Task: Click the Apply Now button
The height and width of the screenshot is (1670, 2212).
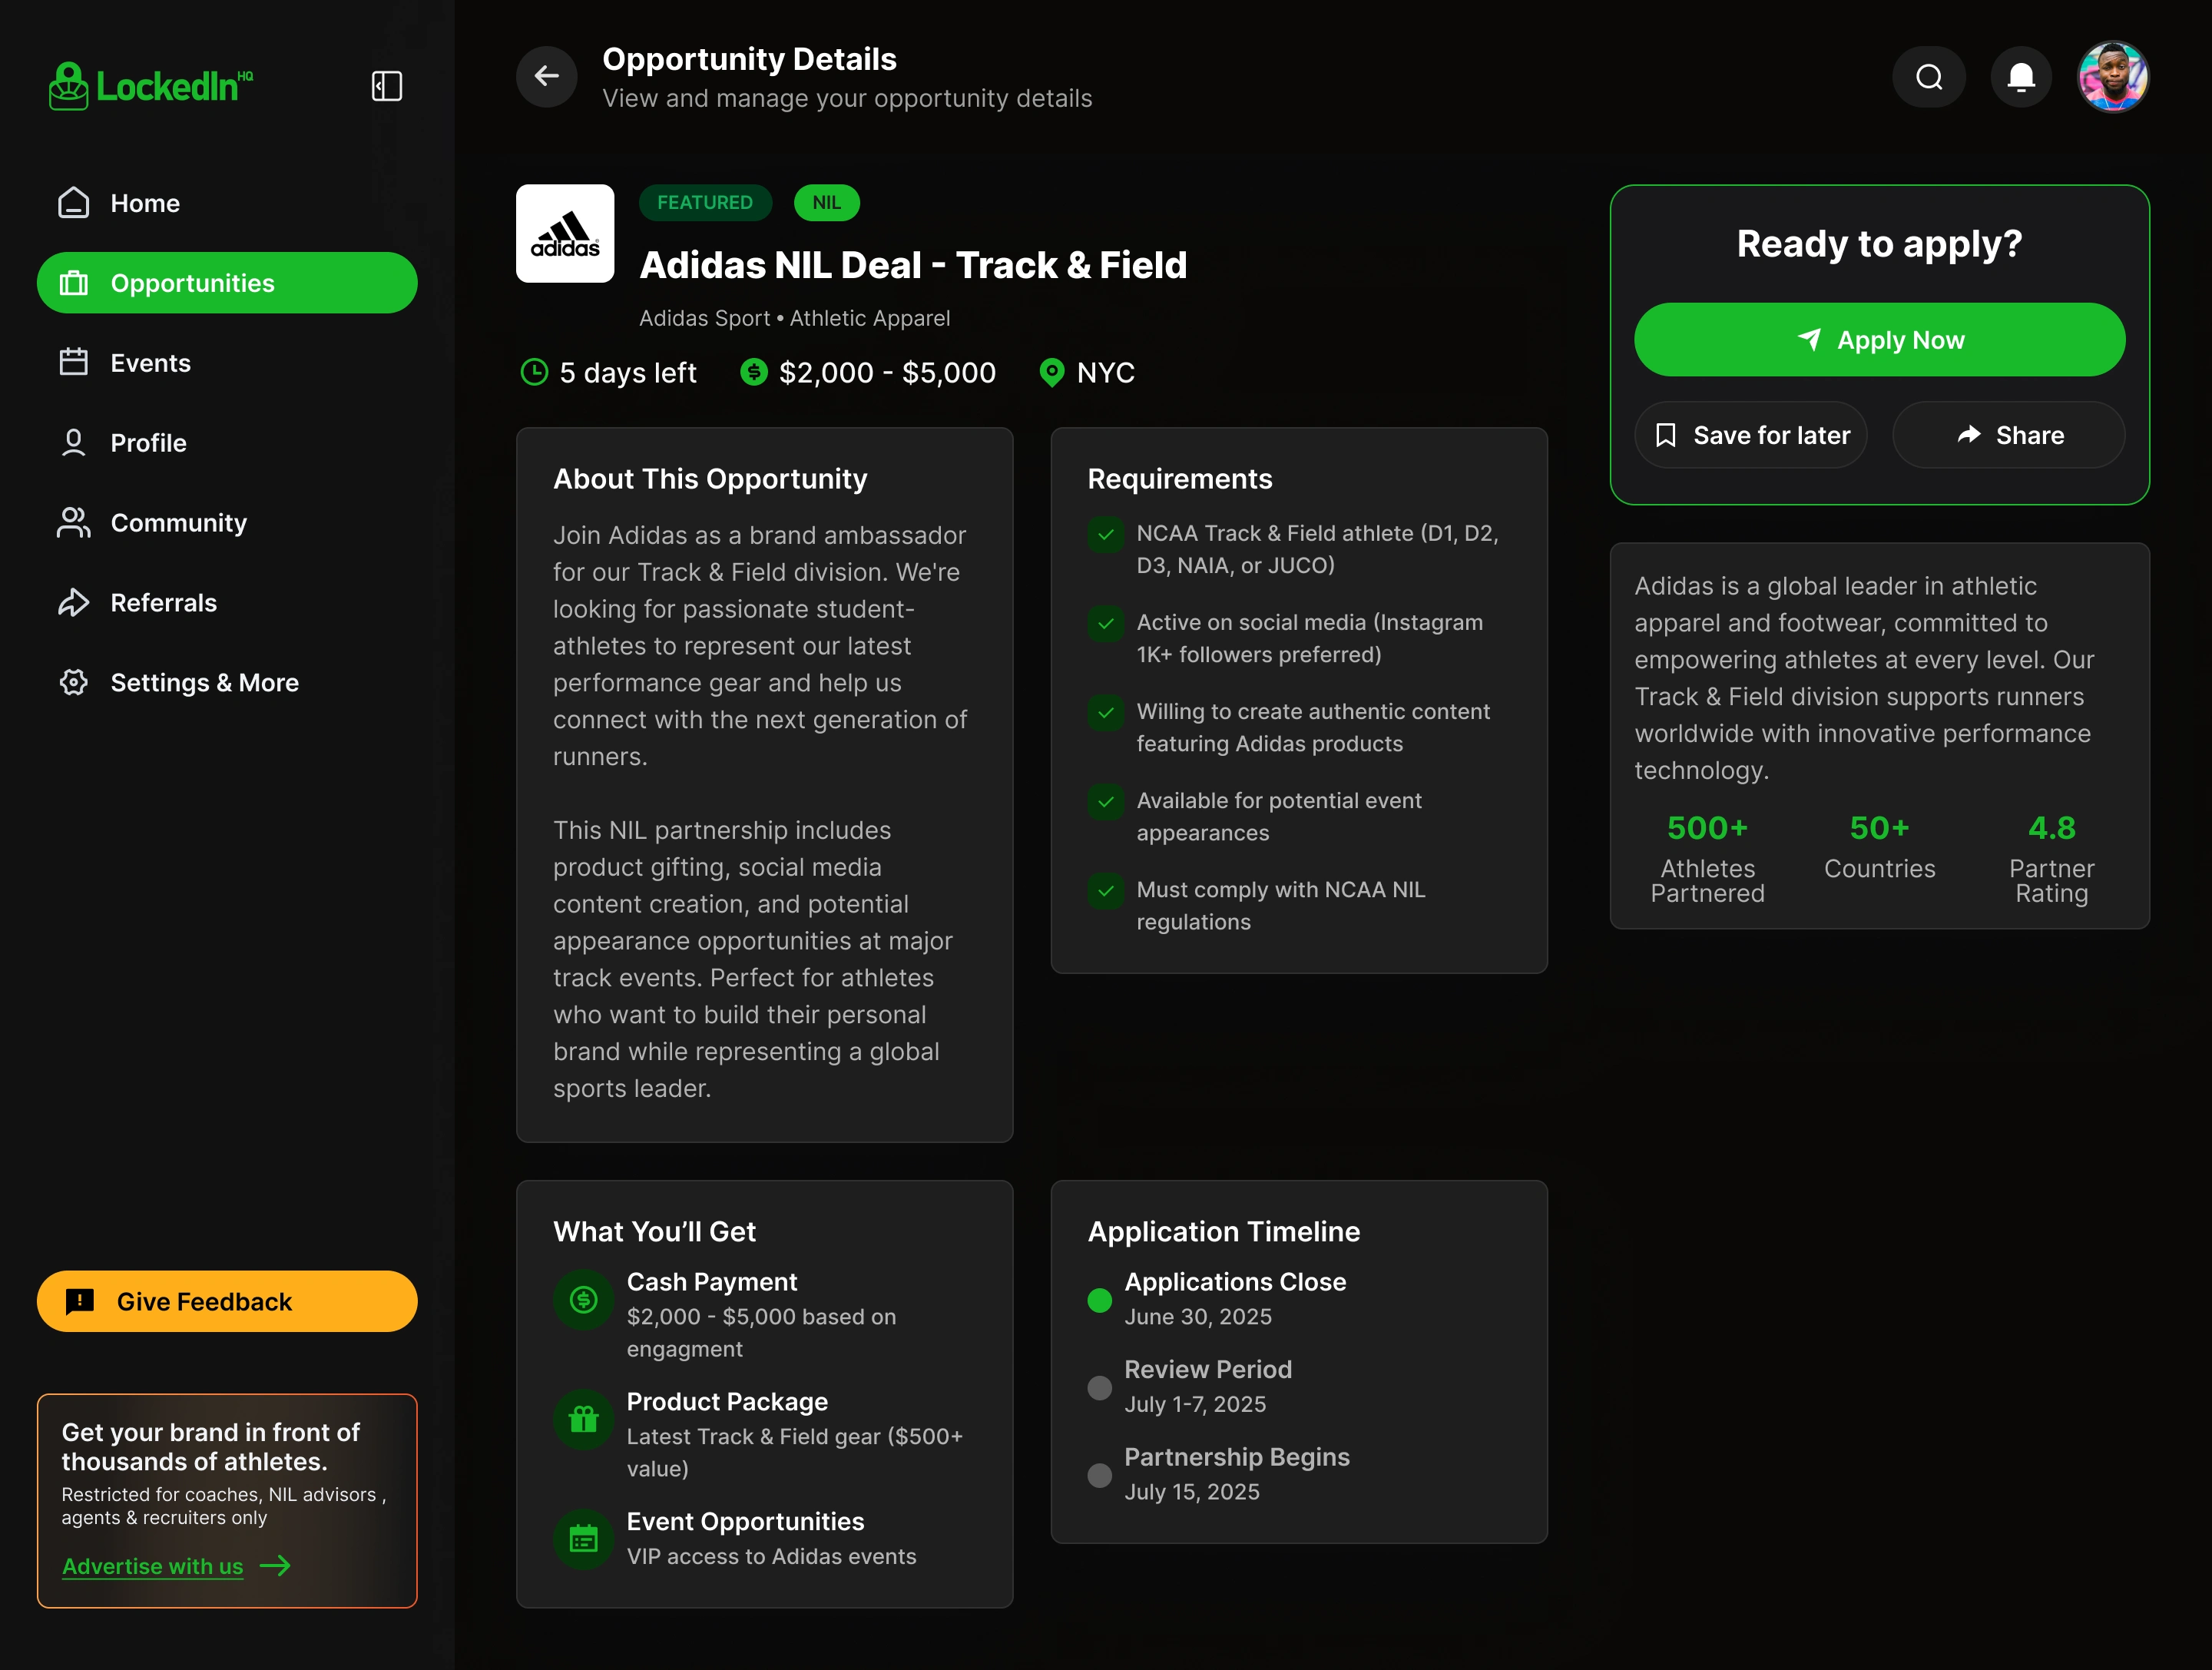Action: click(x=1880, y=340)
